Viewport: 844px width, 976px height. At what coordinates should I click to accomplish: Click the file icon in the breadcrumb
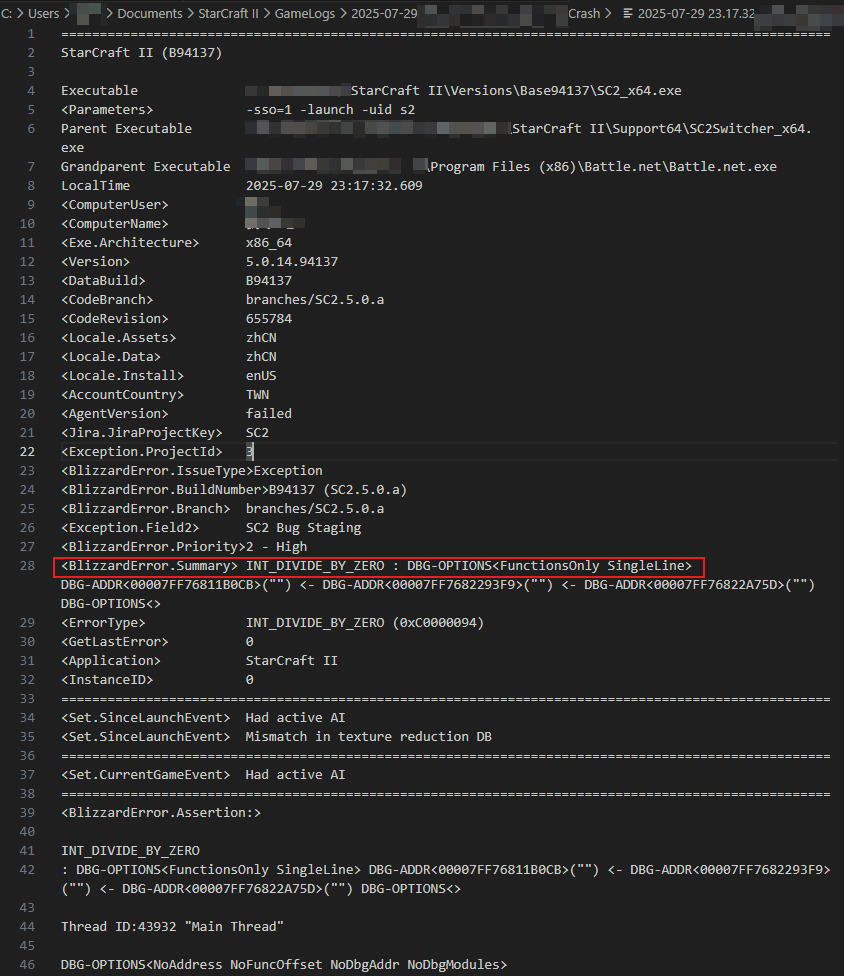628,14
